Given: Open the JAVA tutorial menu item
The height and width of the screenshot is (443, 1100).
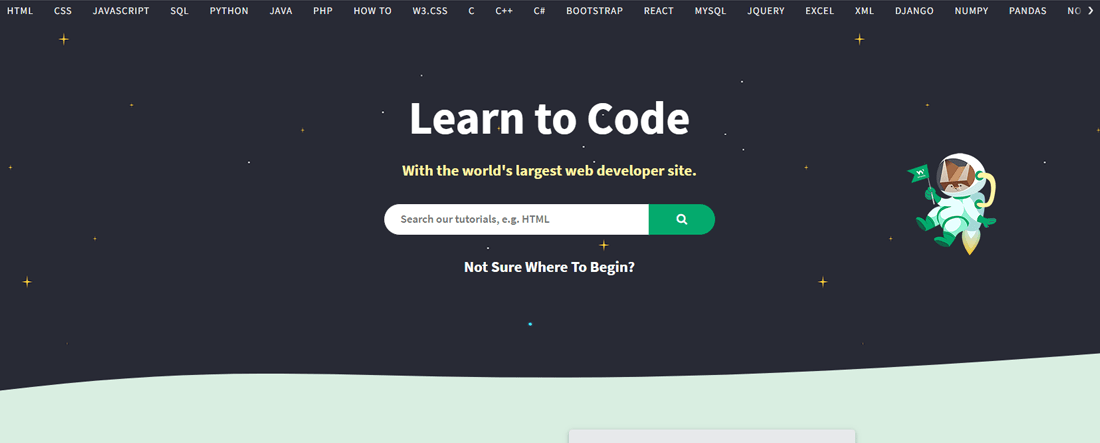Looking at the screenshot, I should 281,11.
